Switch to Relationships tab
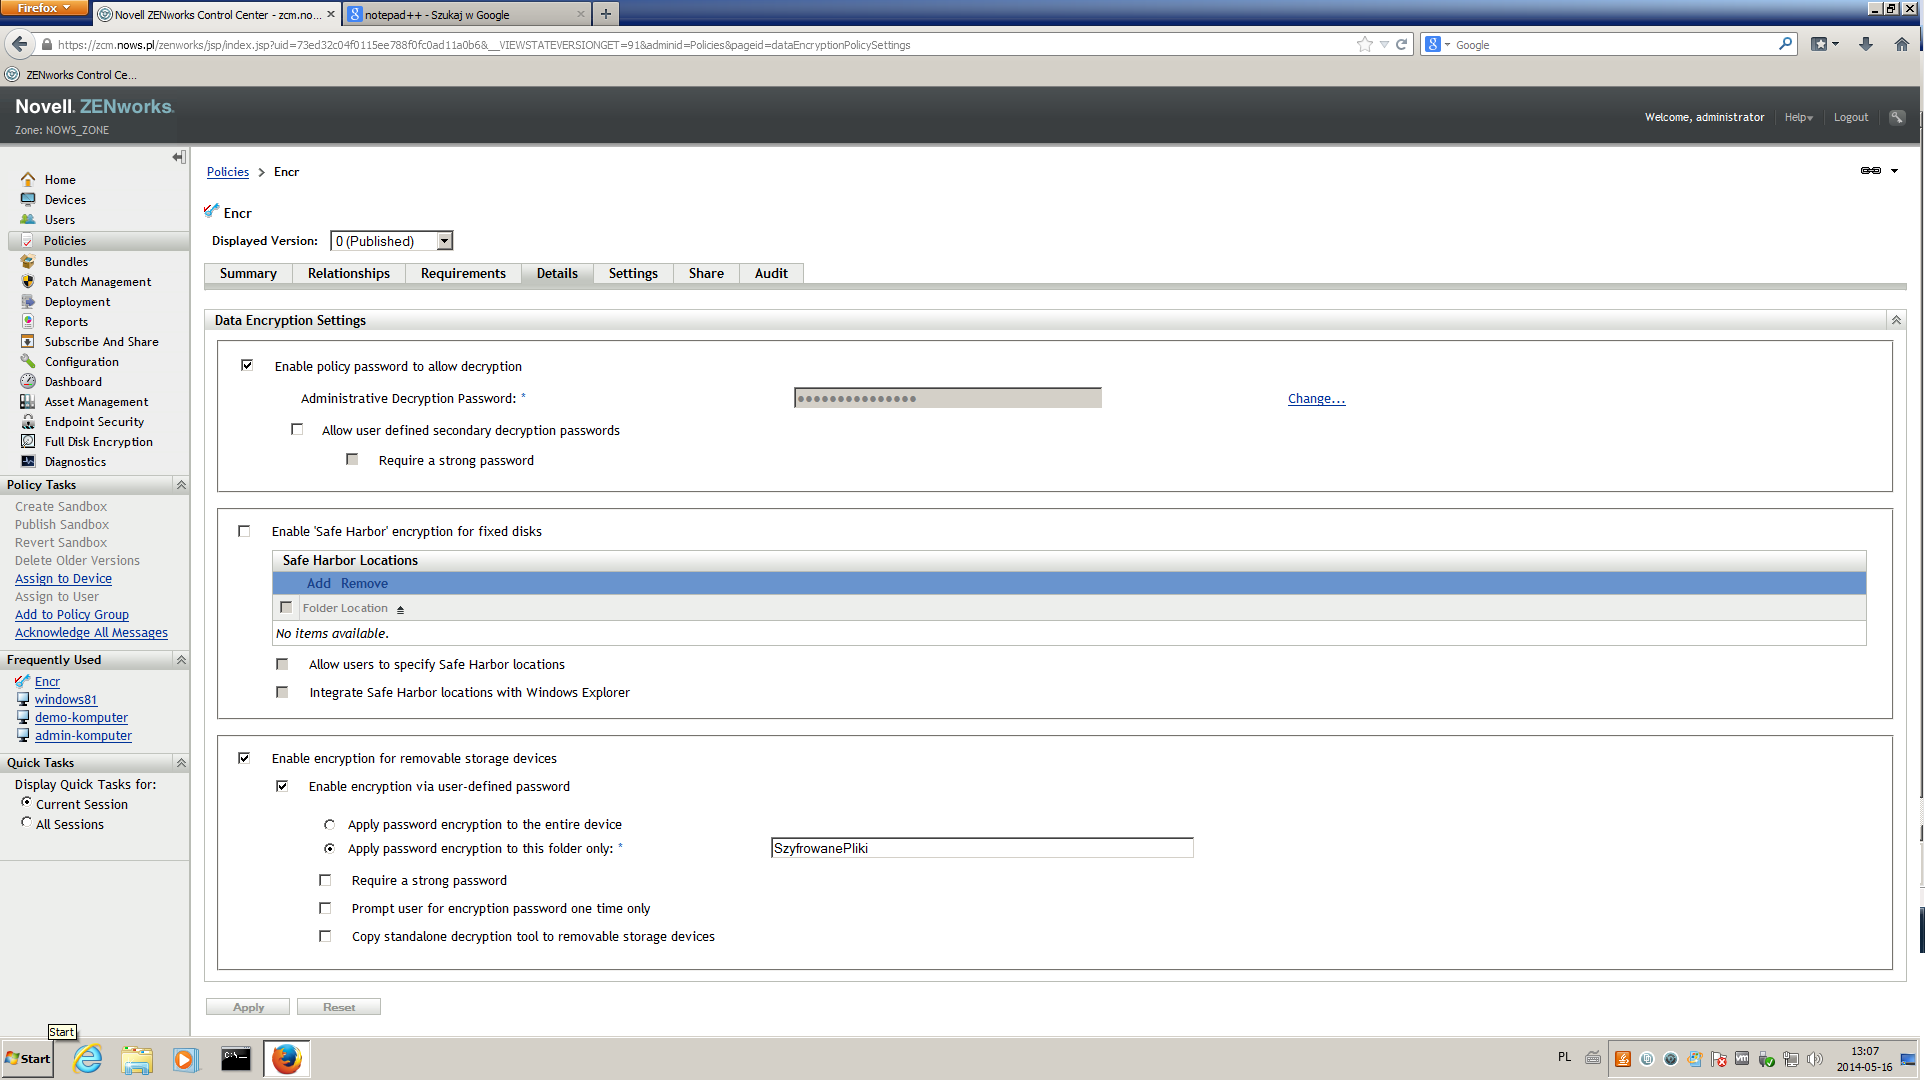 tap(349, 273)
